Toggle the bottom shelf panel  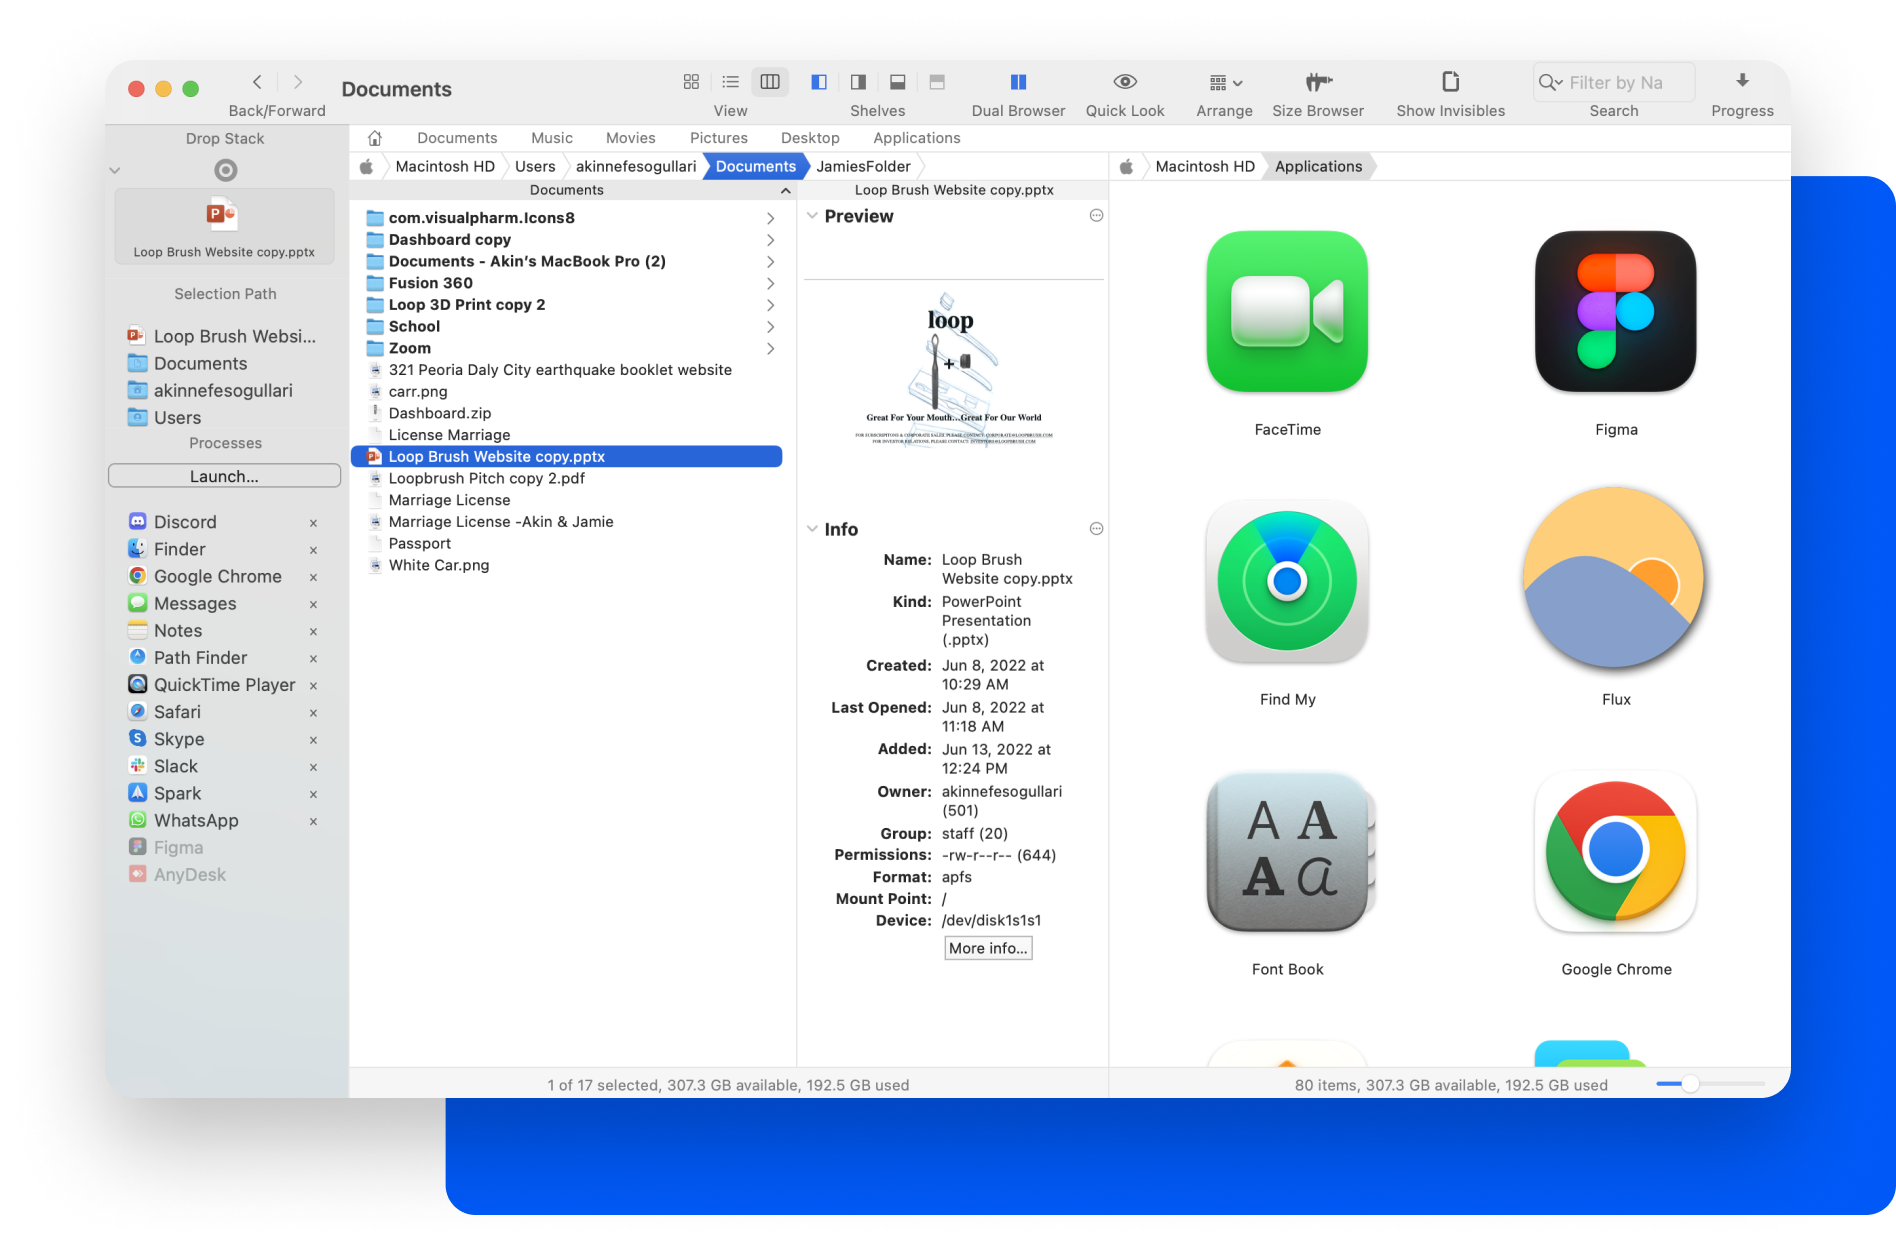coord(898,82)
